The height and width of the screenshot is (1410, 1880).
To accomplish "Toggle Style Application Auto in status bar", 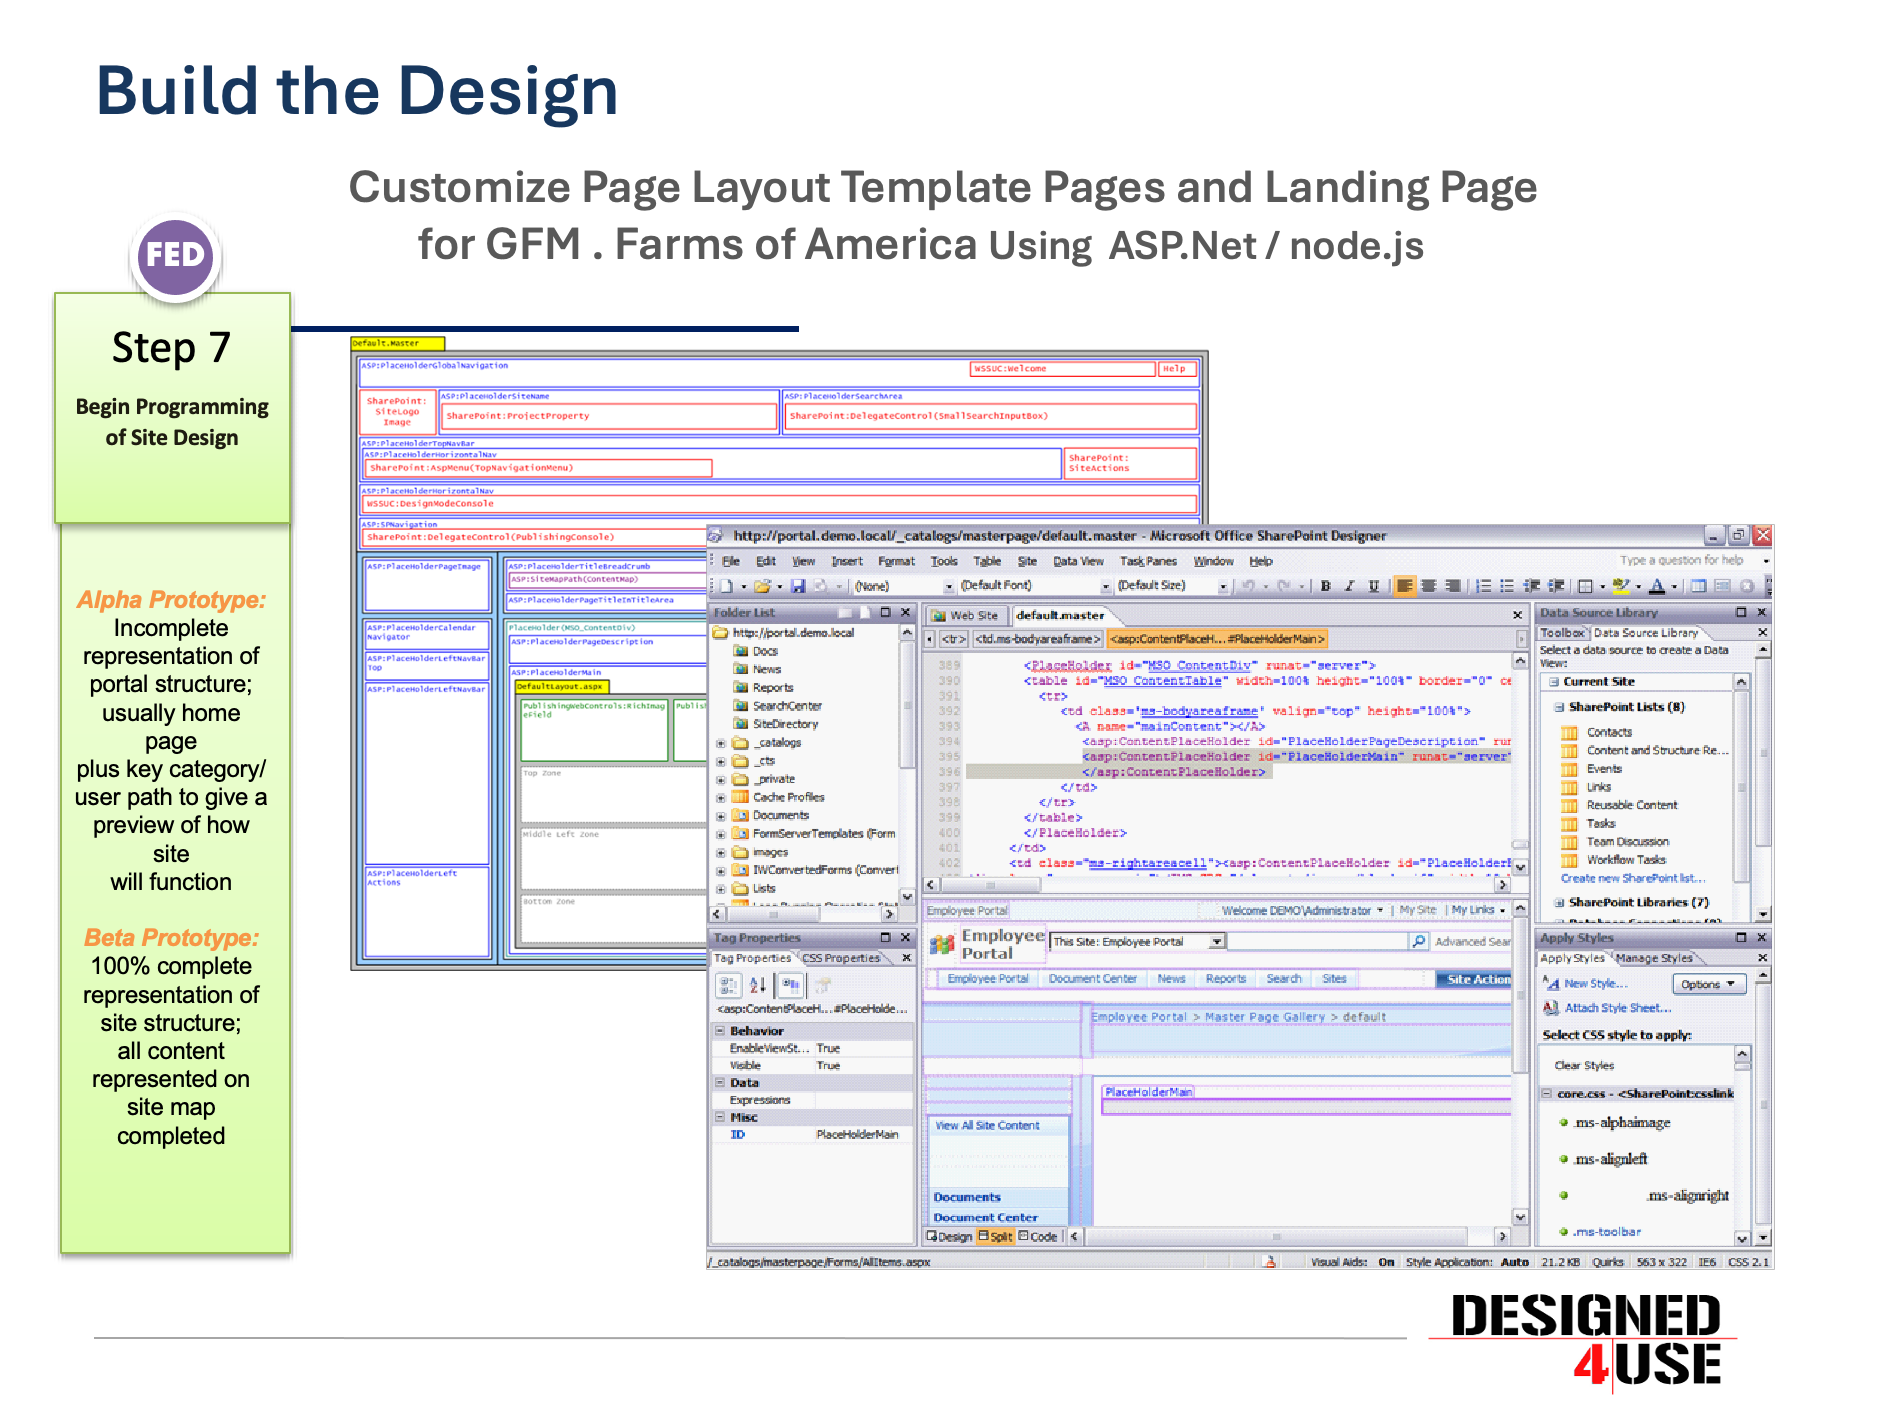I will tap(1515, 1262).
